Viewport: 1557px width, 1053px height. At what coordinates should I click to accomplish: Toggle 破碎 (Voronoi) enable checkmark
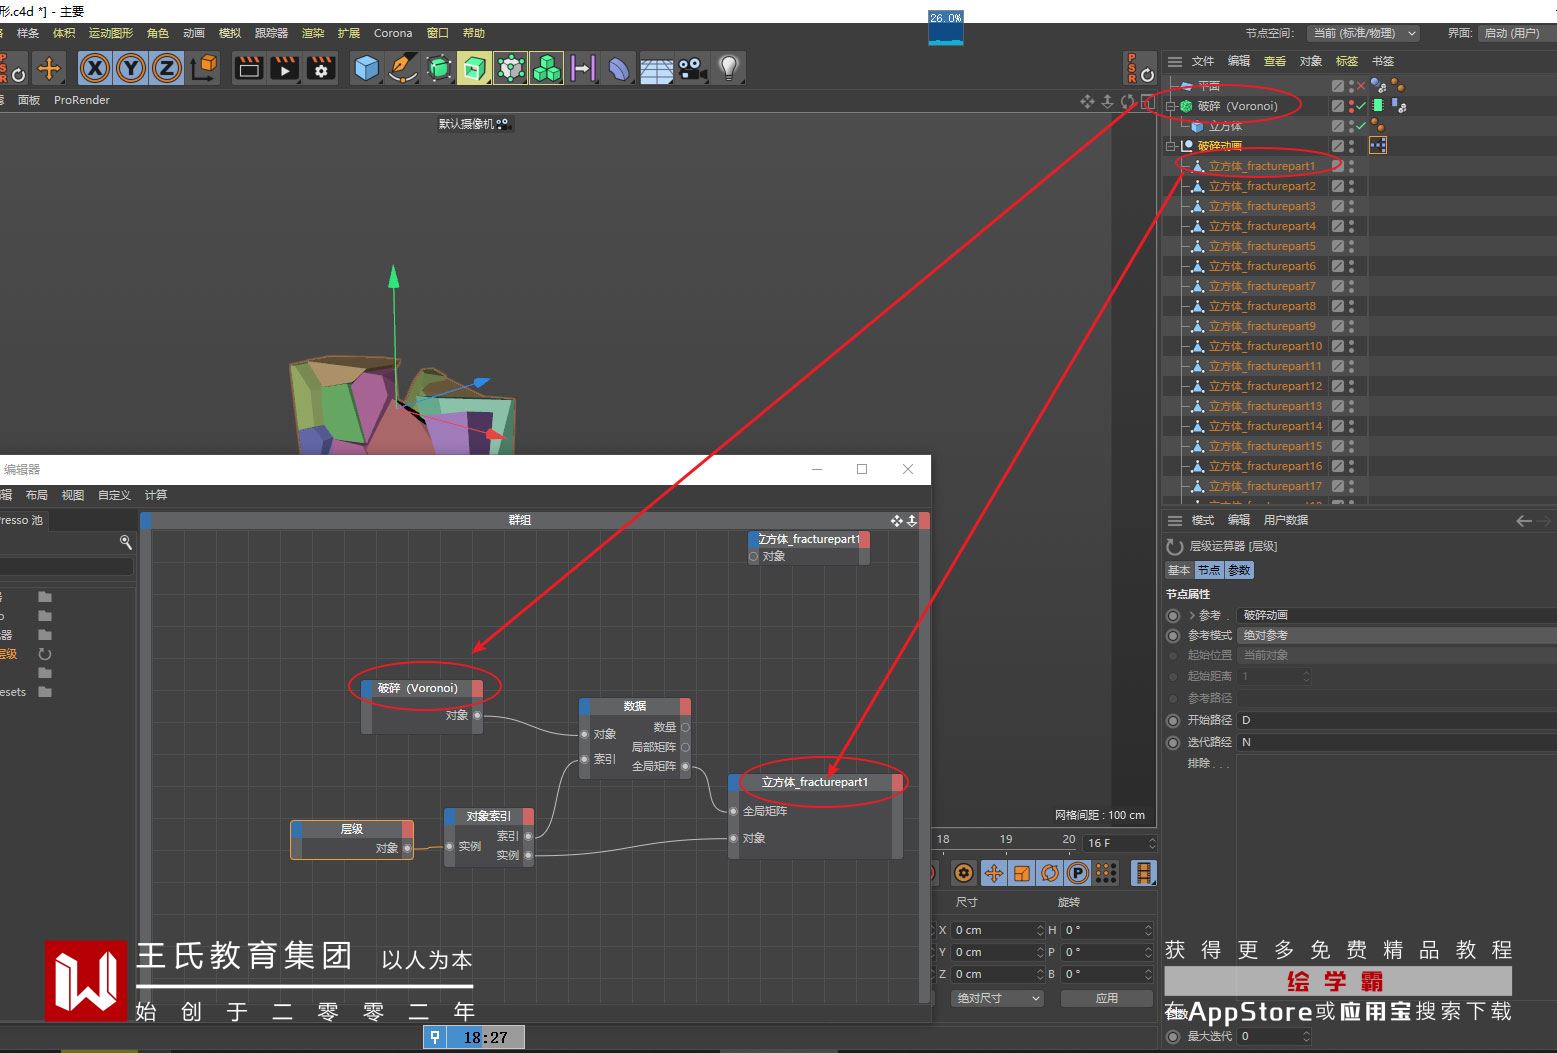(x=1360, y=105)
